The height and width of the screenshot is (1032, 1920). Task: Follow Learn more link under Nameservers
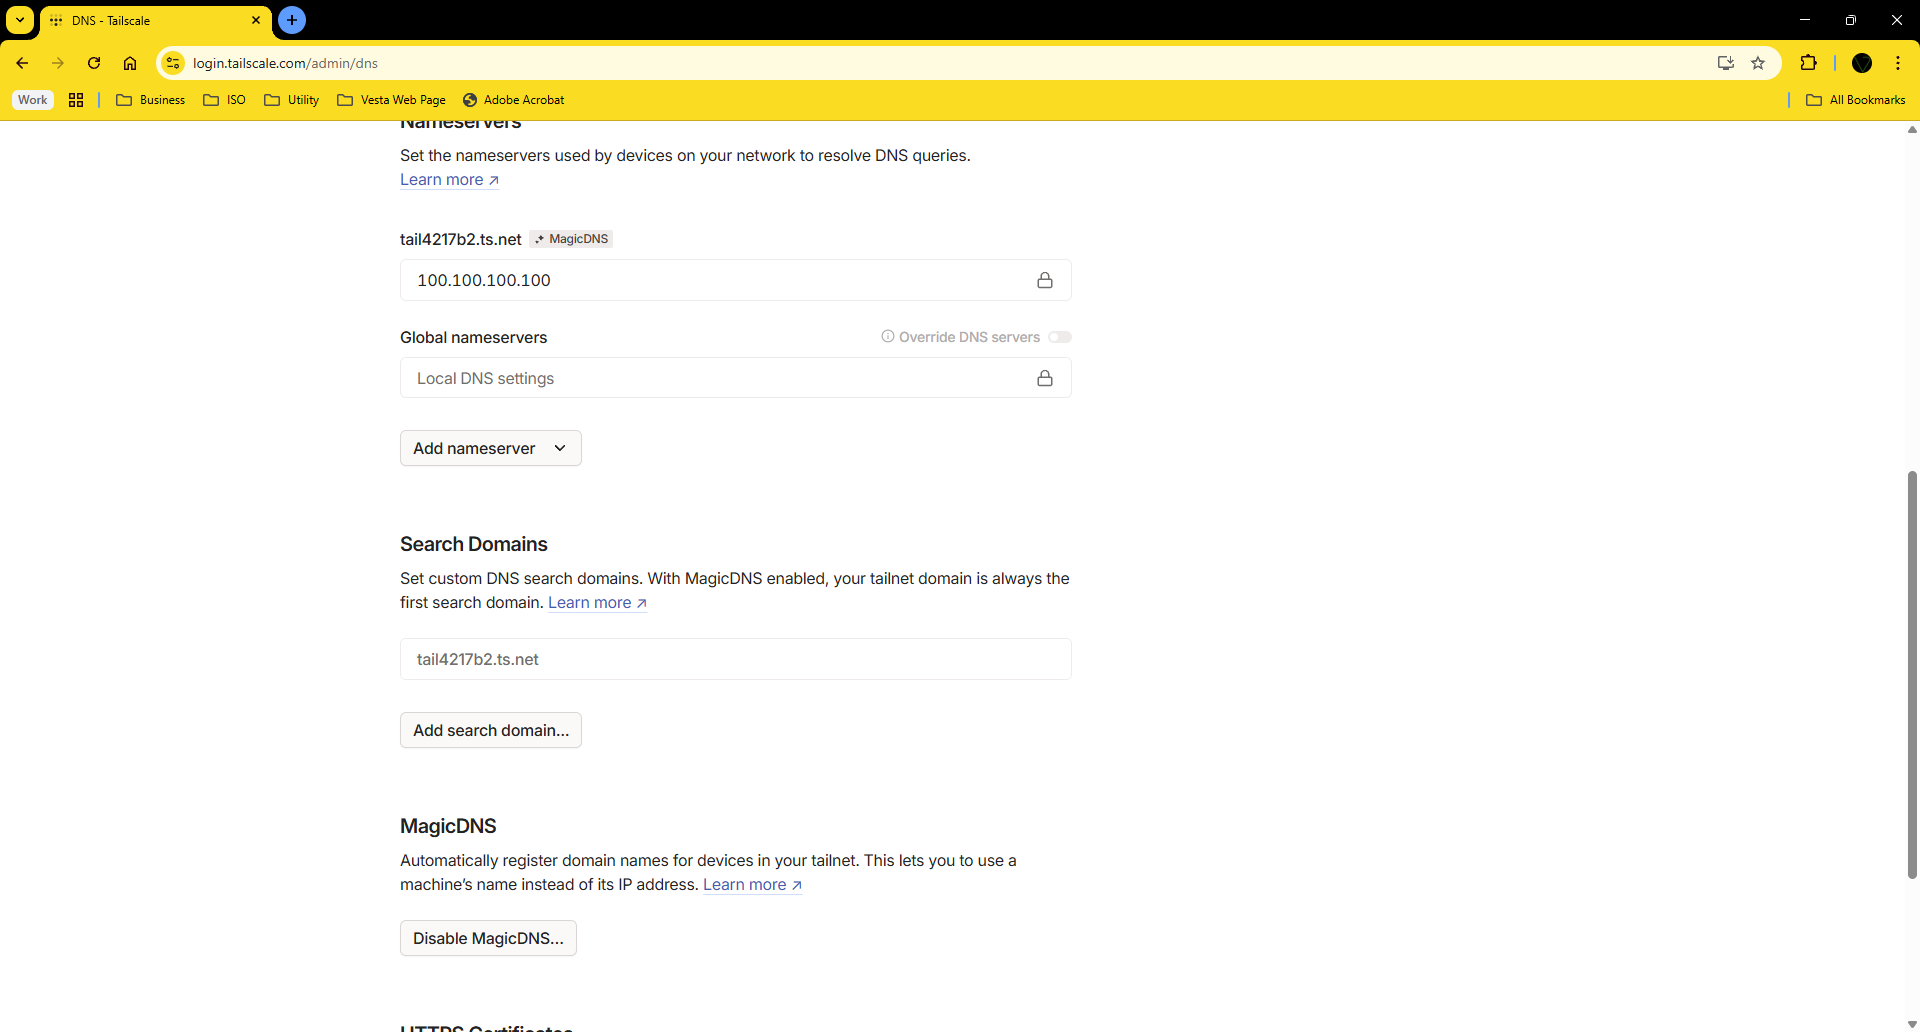pos(449,180)
